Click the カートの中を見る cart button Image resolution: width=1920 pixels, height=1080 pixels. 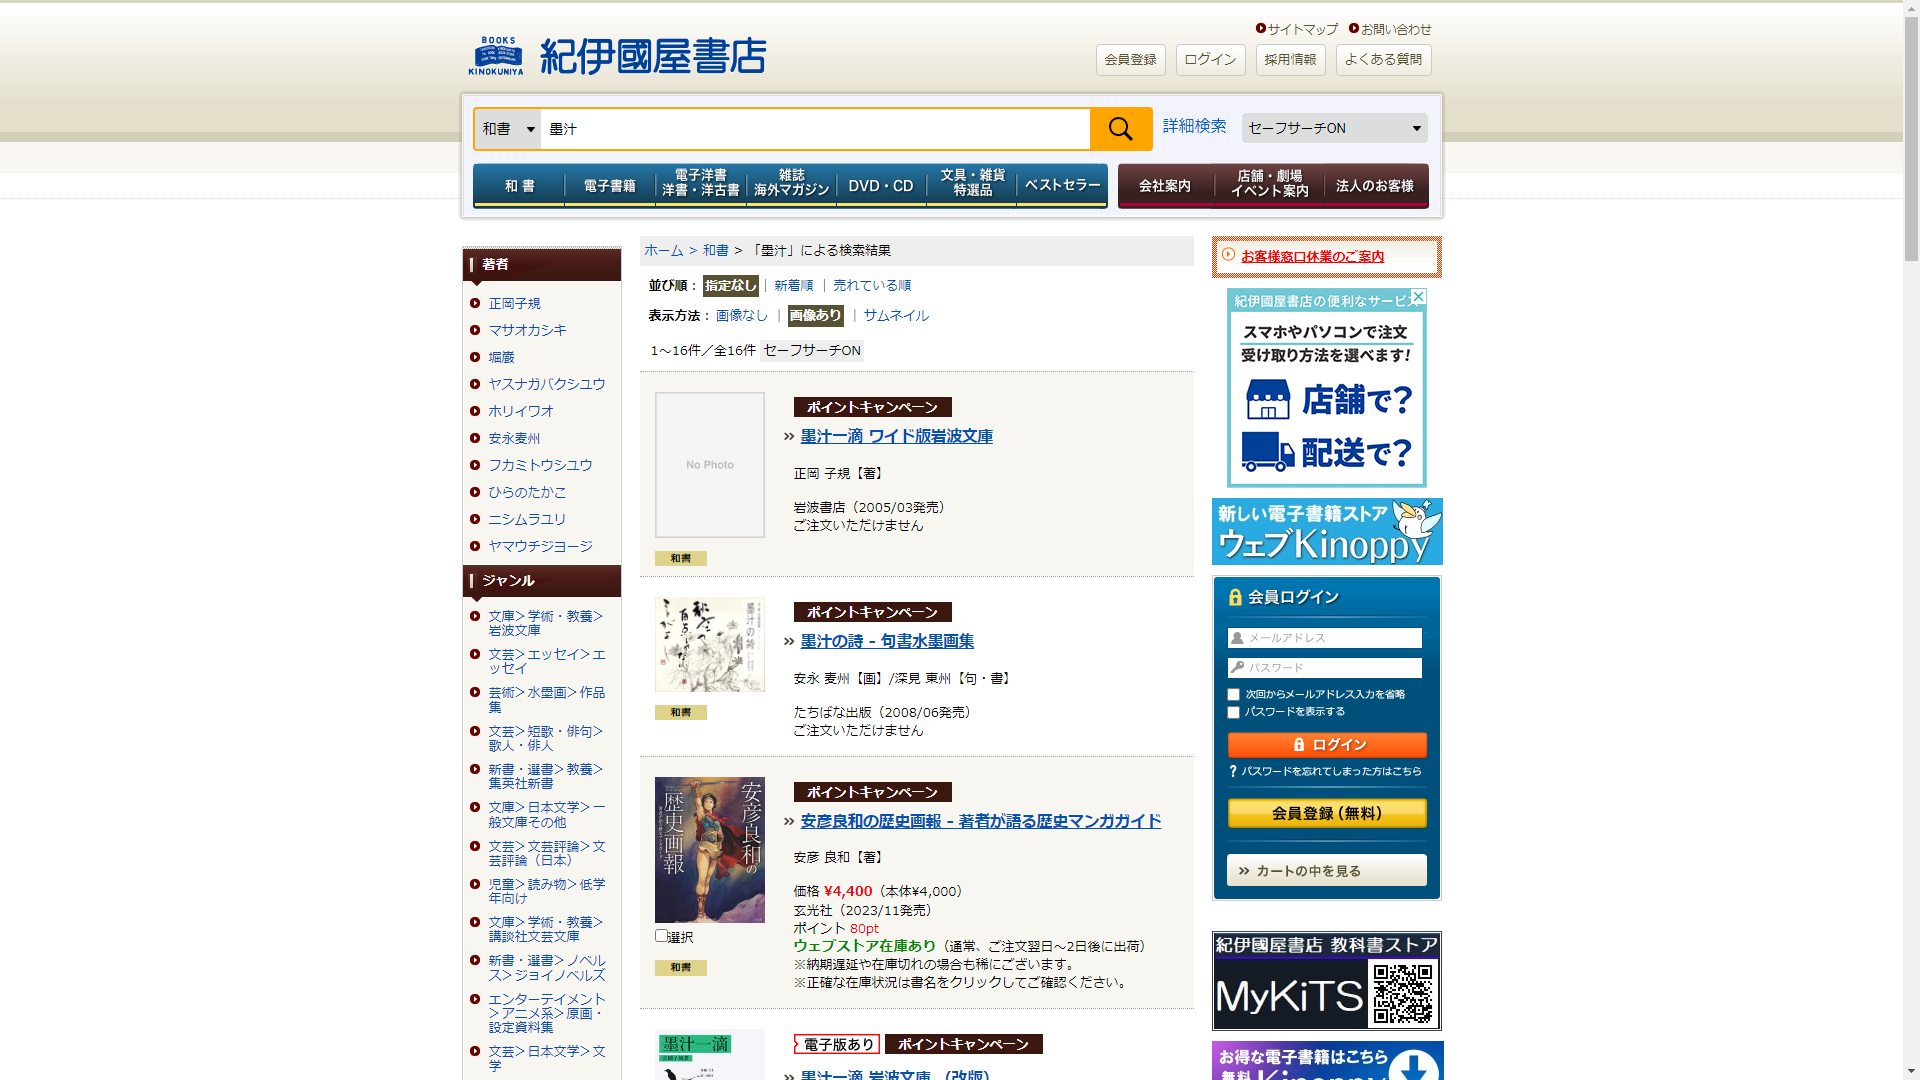[1326, 871]
